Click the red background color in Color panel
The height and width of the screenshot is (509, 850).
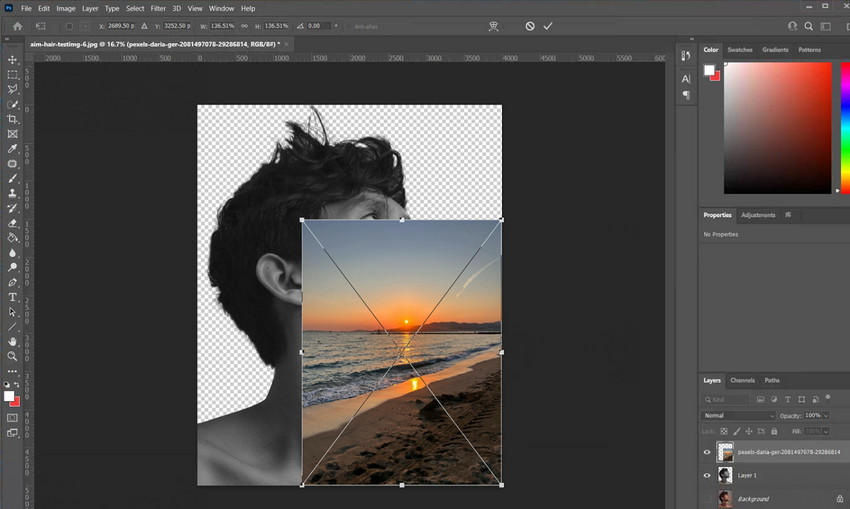[716, 78]
